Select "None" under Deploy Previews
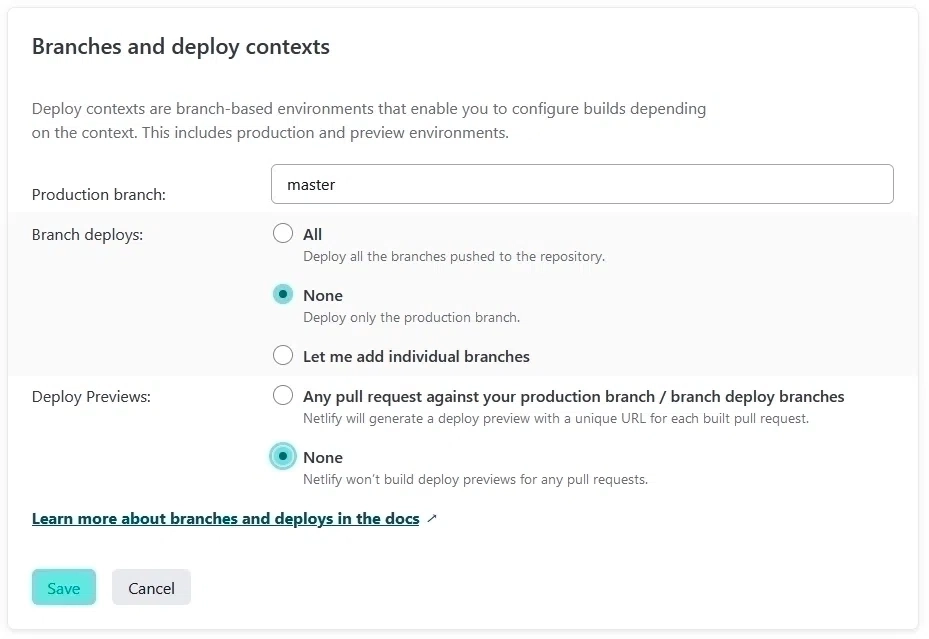The image size is (929, 639). click(282, 457)
